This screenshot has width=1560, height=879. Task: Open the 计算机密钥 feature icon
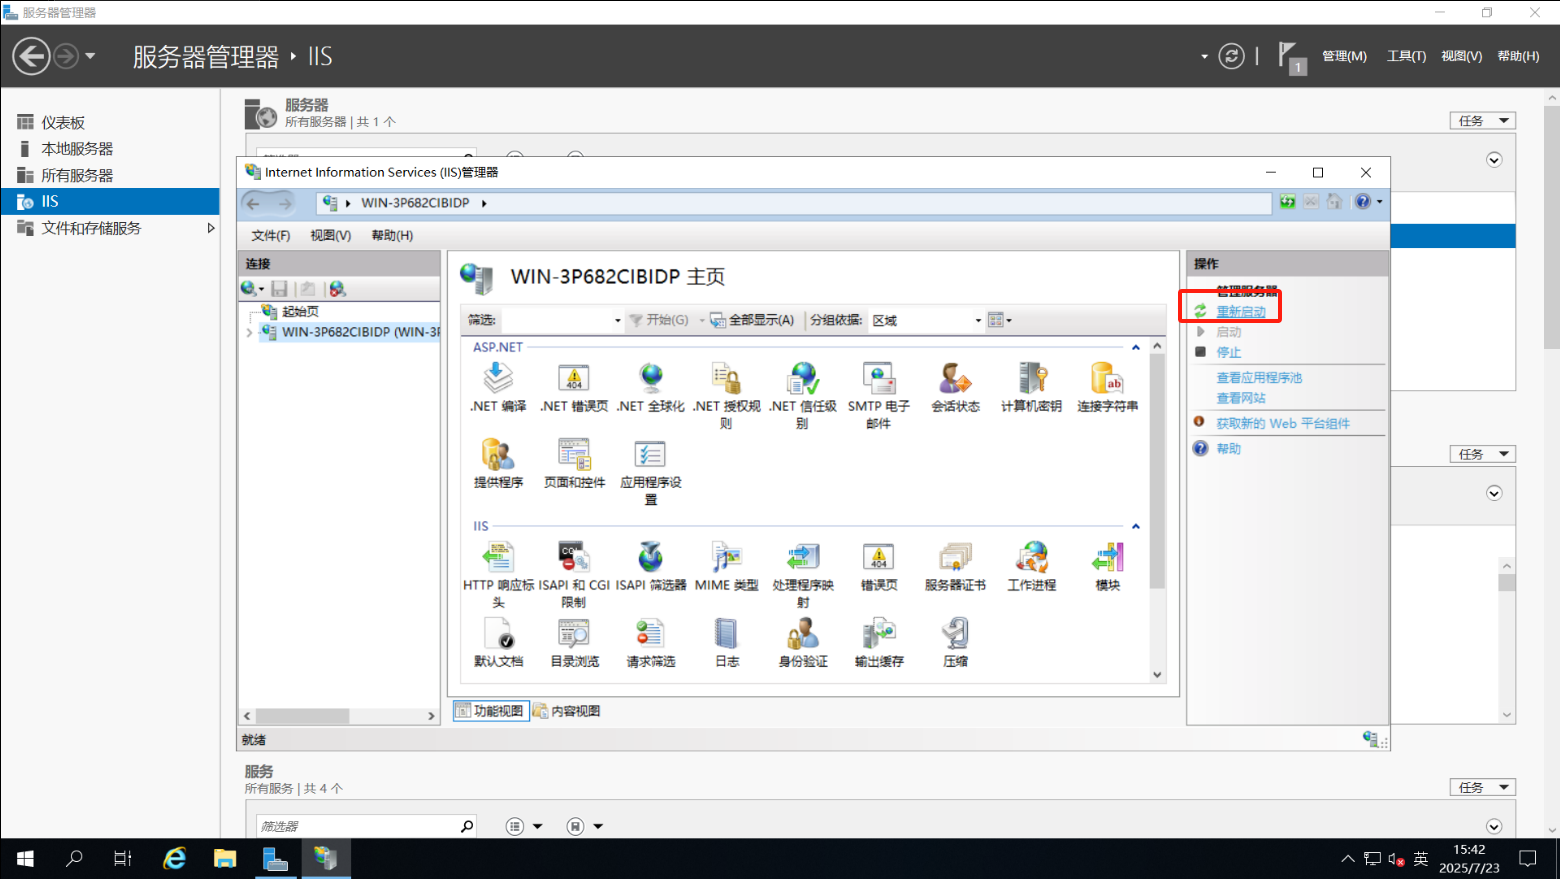point(1031,378)
